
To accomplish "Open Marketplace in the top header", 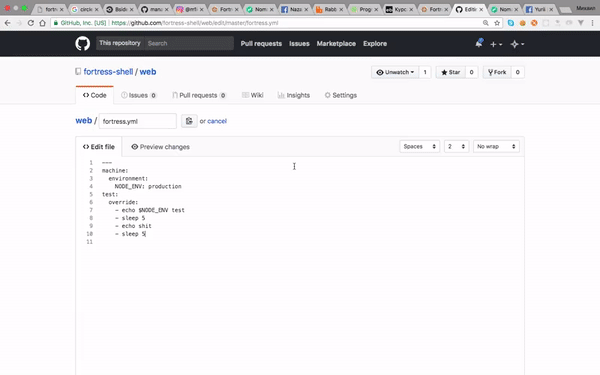I will tap(336, 44).
